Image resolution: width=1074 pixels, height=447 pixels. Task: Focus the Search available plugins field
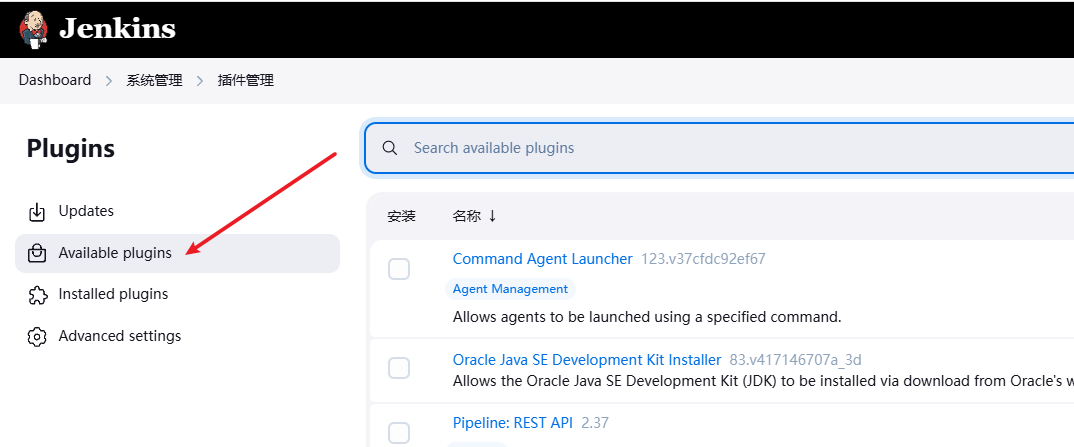pos(700,148)
